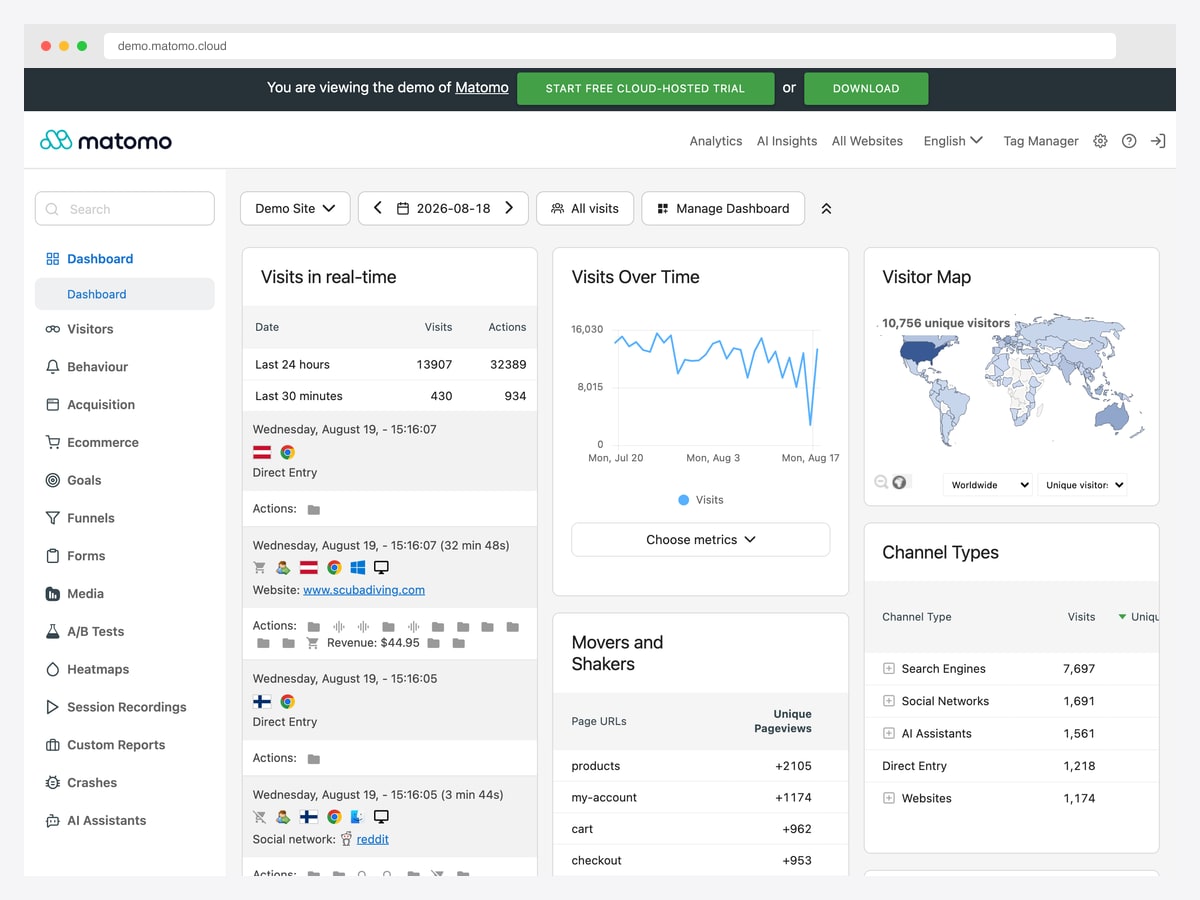
Task: Click folder action icon in first visit's Actions
Action: (x=314, y=509)
